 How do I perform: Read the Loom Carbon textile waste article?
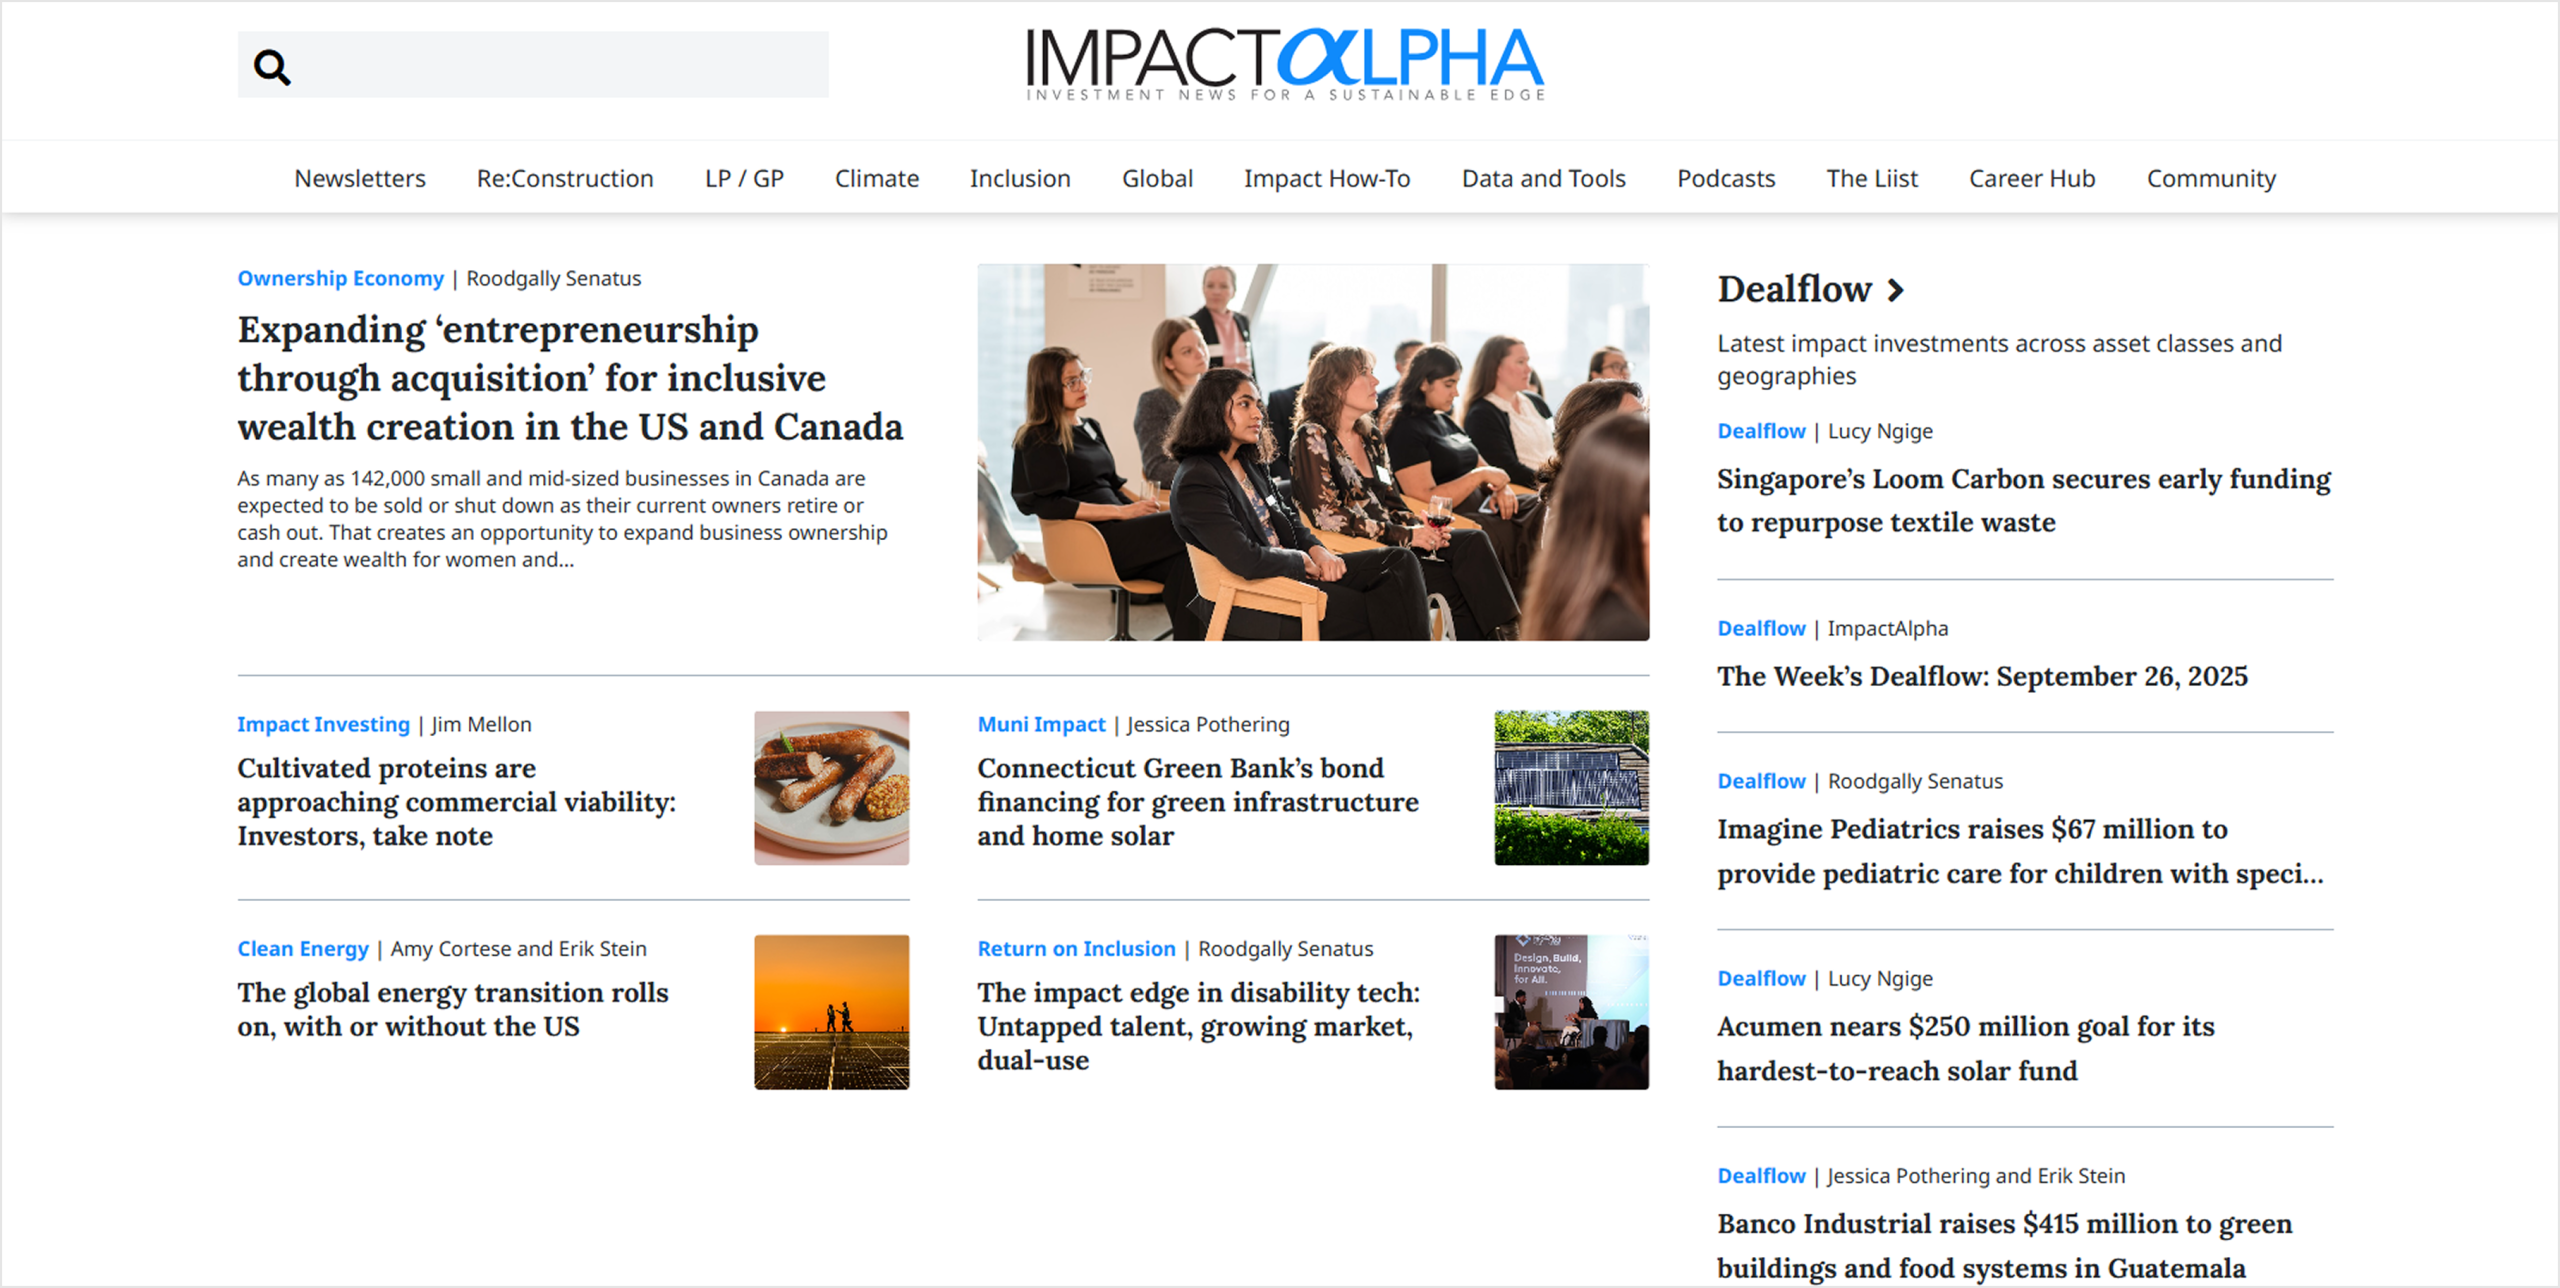2023,500
